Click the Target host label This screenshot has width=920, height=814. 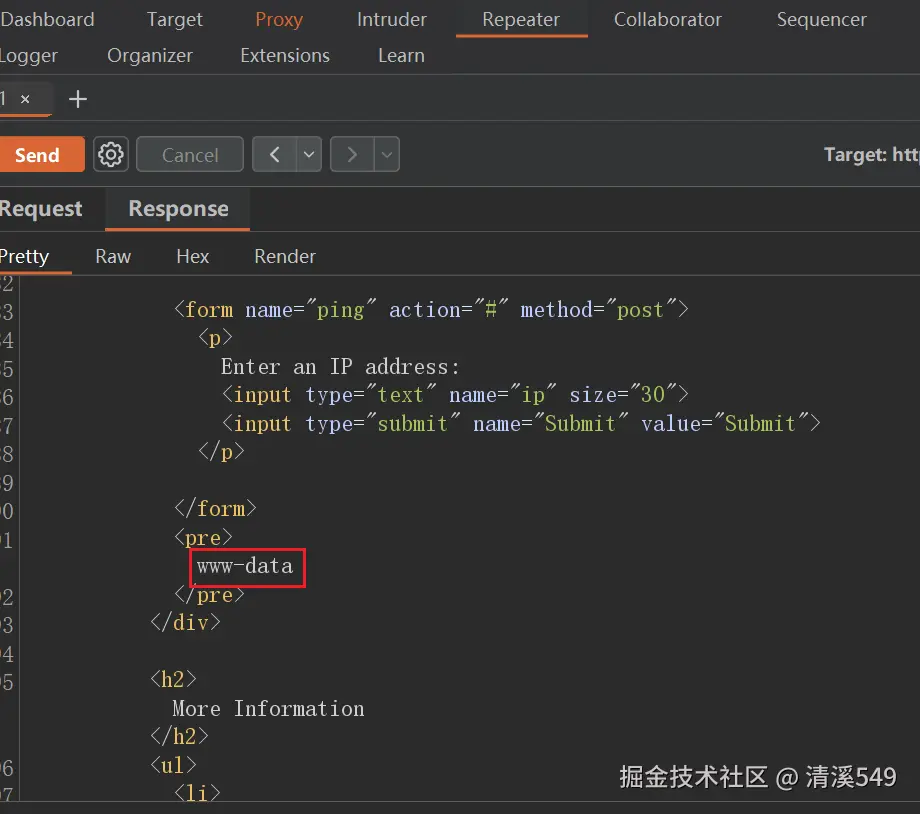(872, 155)
